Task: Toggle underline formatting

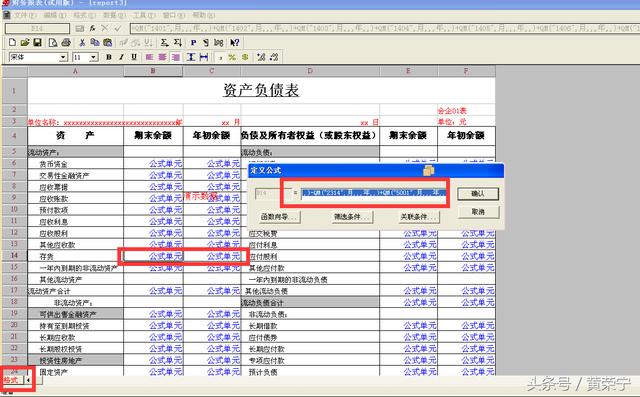Action: click(x=134, y=57)
